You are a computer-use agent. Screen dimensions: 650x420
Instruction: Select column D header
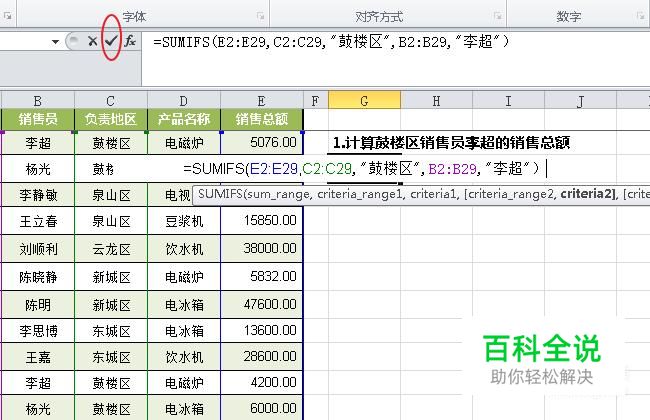(184, 101)
